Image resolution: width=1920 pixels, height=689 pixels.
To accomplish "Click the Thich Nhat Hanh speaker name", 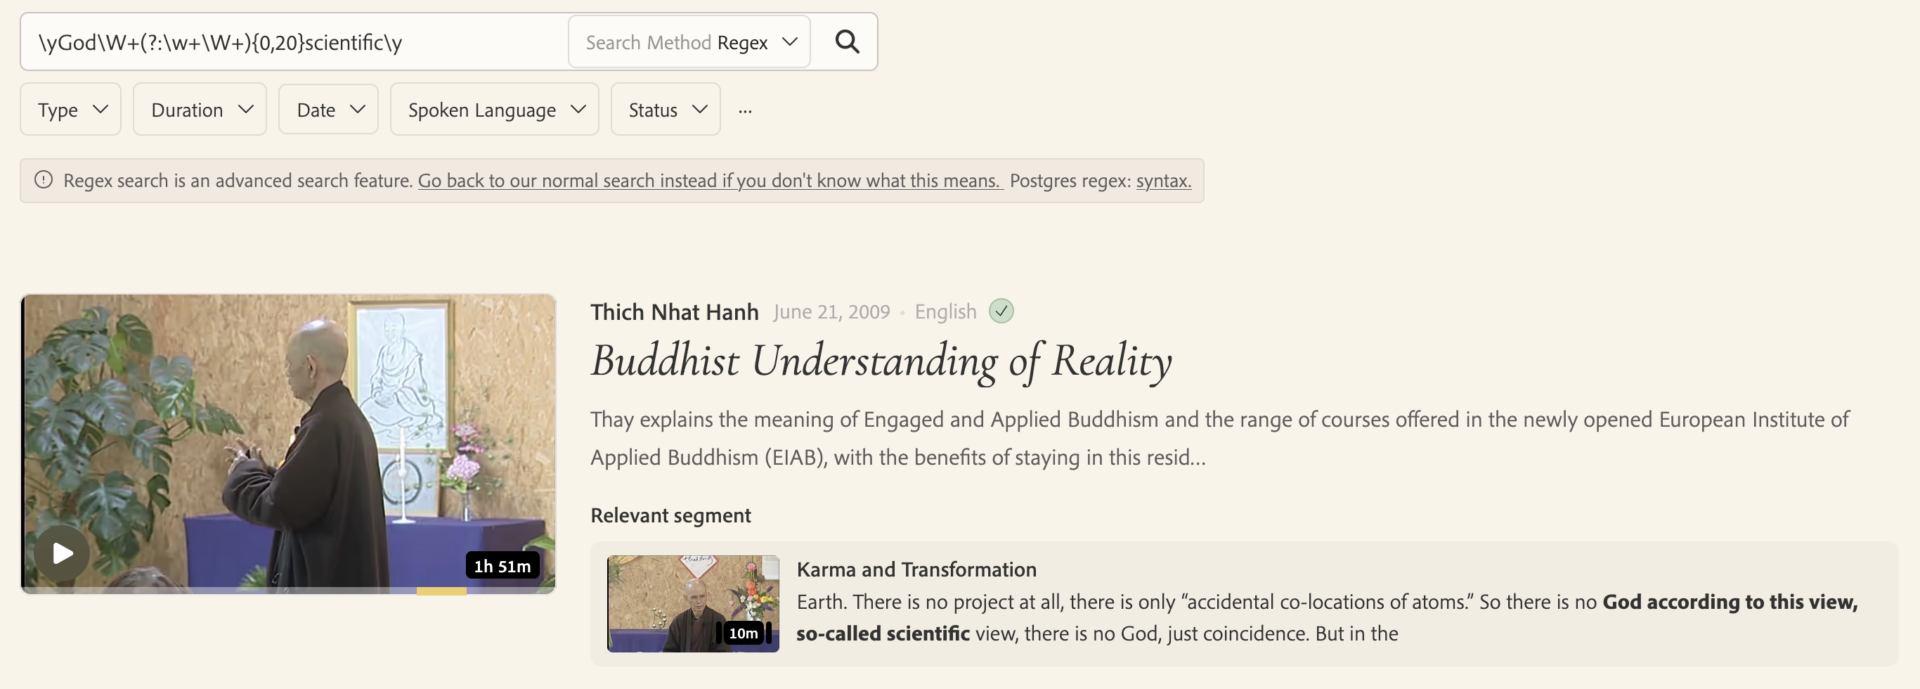I will (x=674, y=312).
